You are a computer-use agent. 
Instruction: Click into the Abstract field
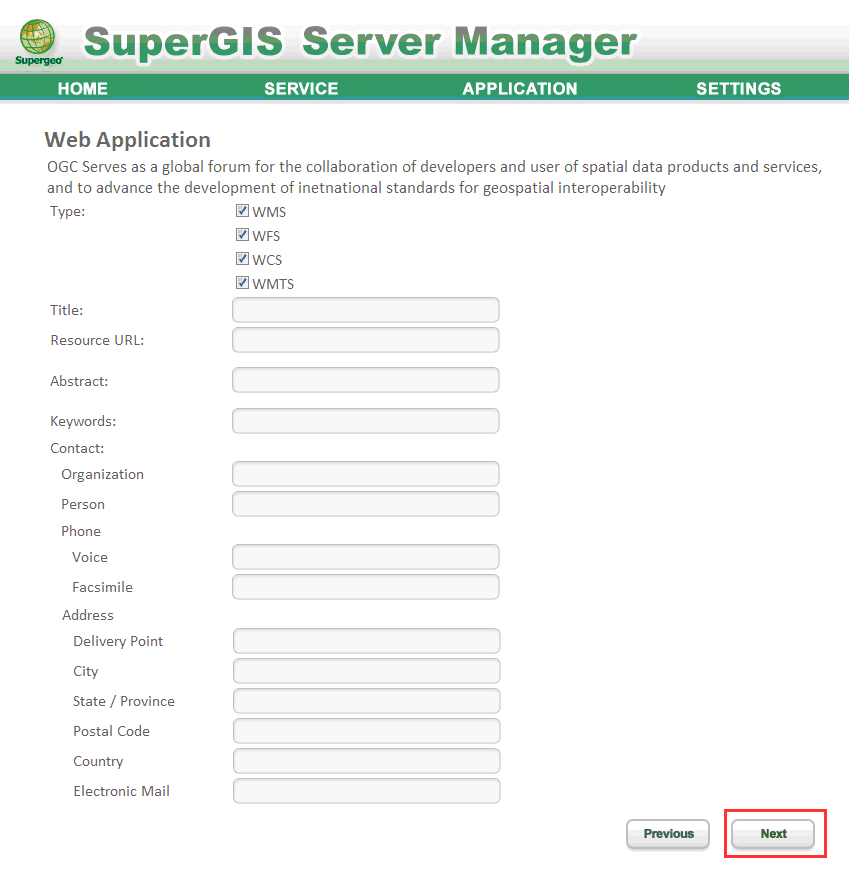[x=366, y=380]
